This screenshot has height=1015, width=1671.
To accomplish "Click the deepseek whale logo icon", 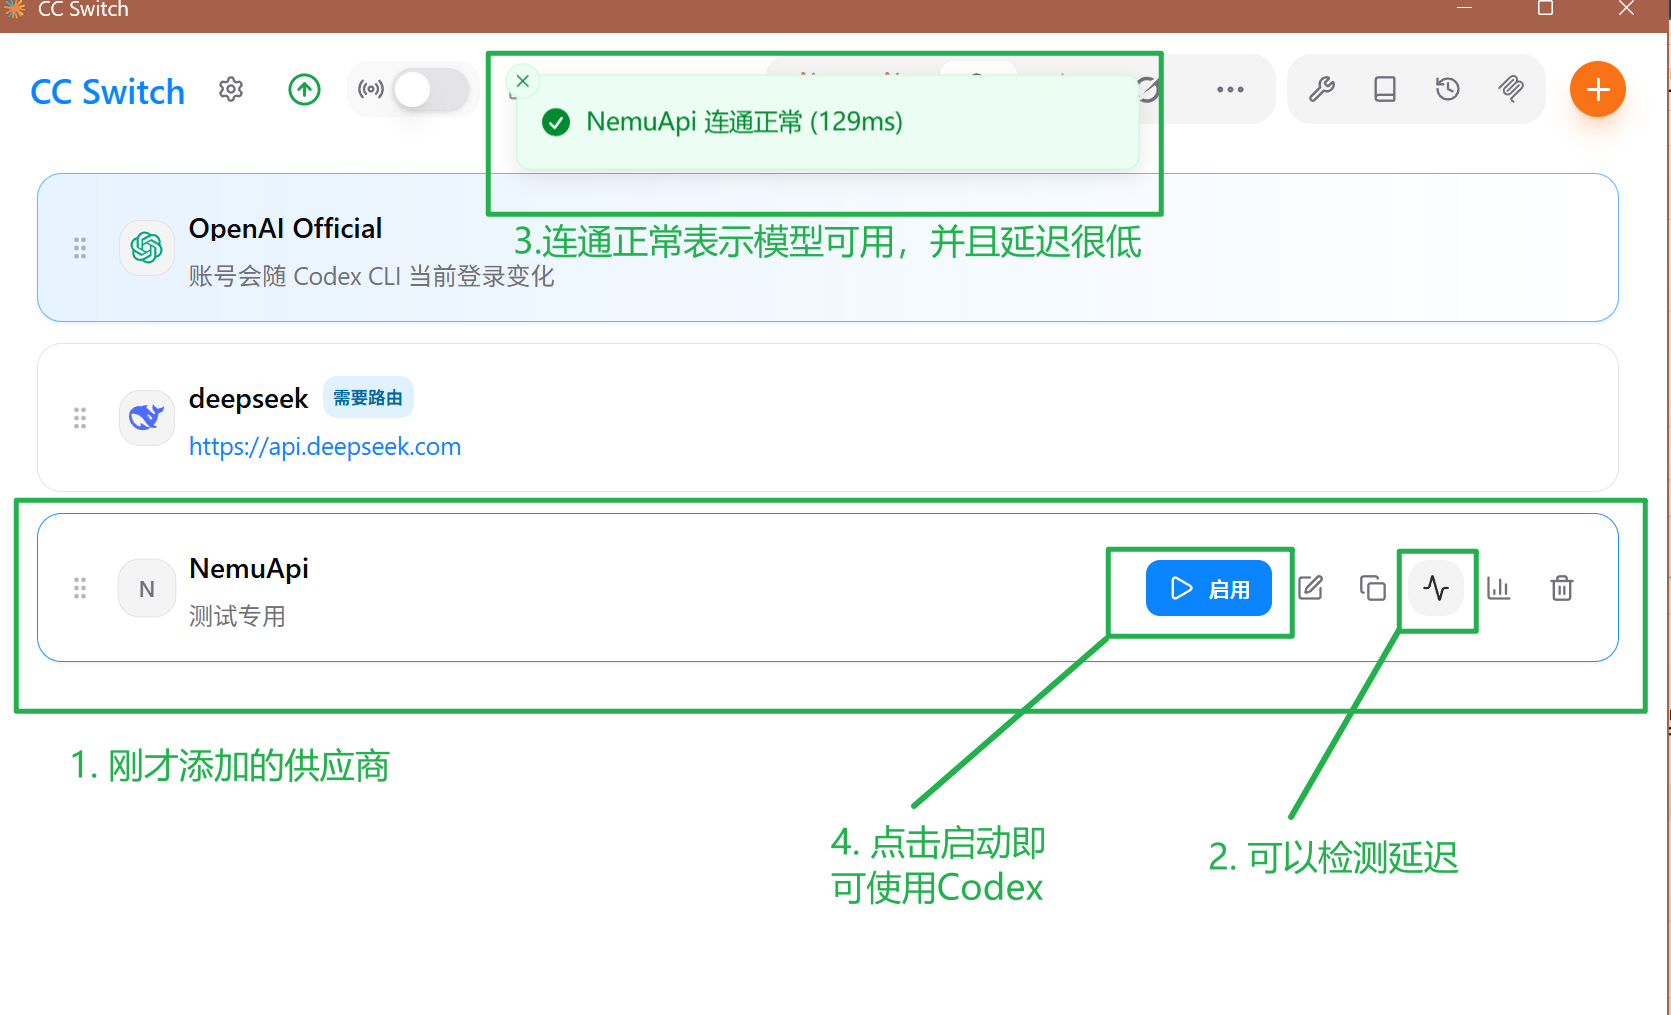I will [x=147, y=417].
